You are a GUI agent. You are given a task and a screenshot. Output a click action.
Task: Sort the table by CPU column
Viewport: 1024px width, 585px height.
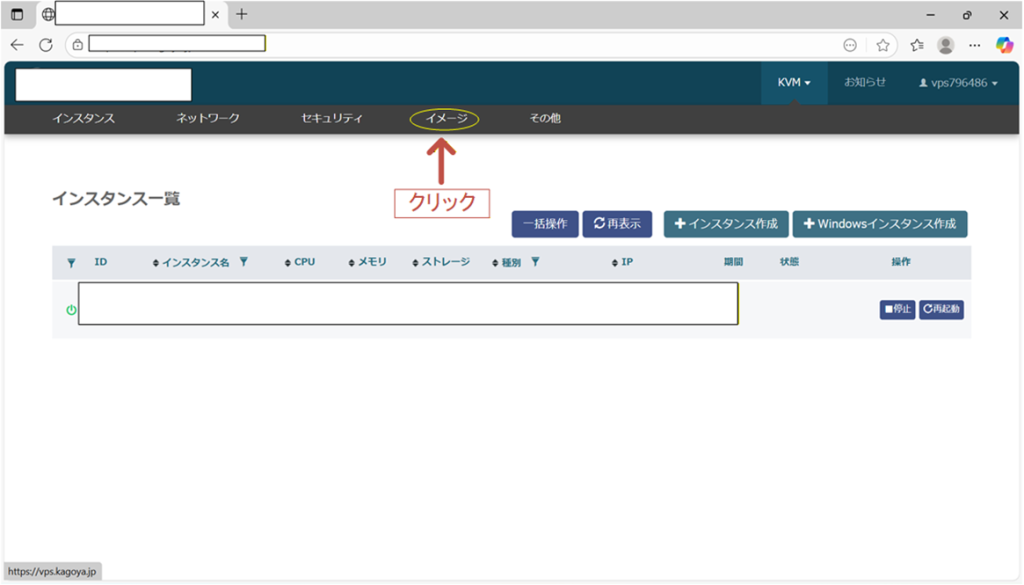(x=300, y=262)
